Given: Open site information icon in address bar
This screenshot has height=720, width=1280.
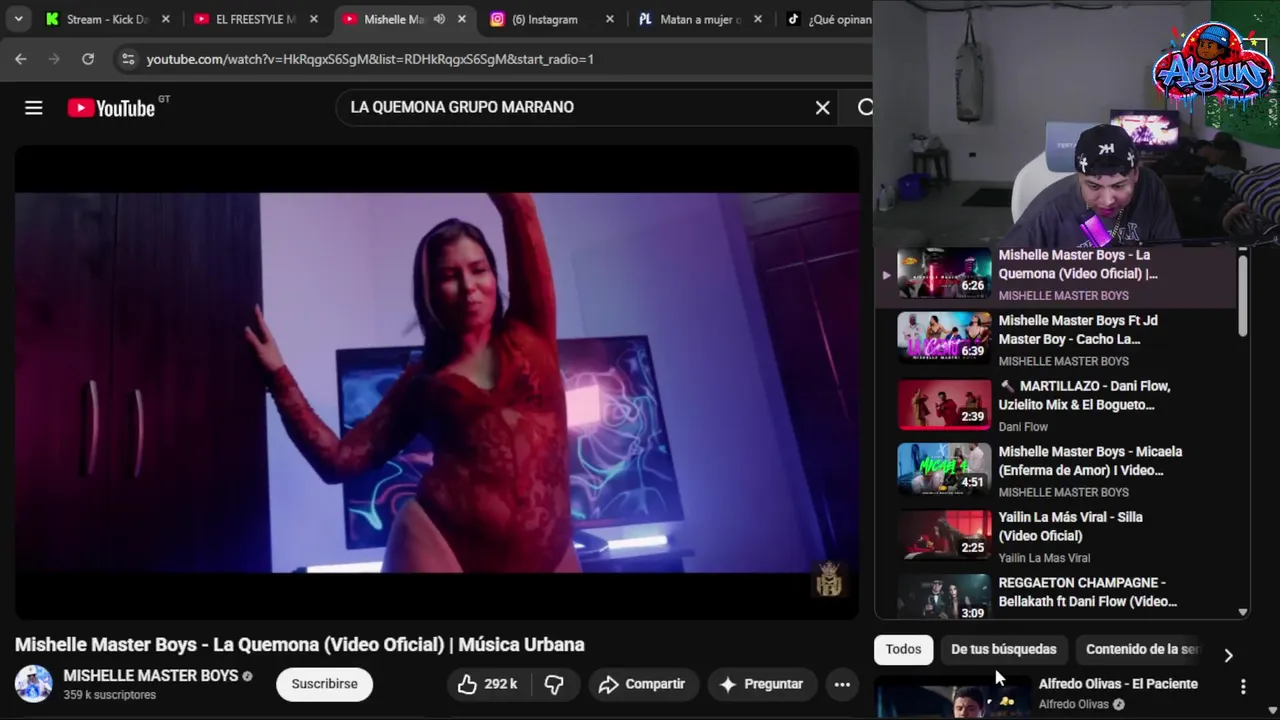Looking at the screenshot, I should [x=127, y=59].
